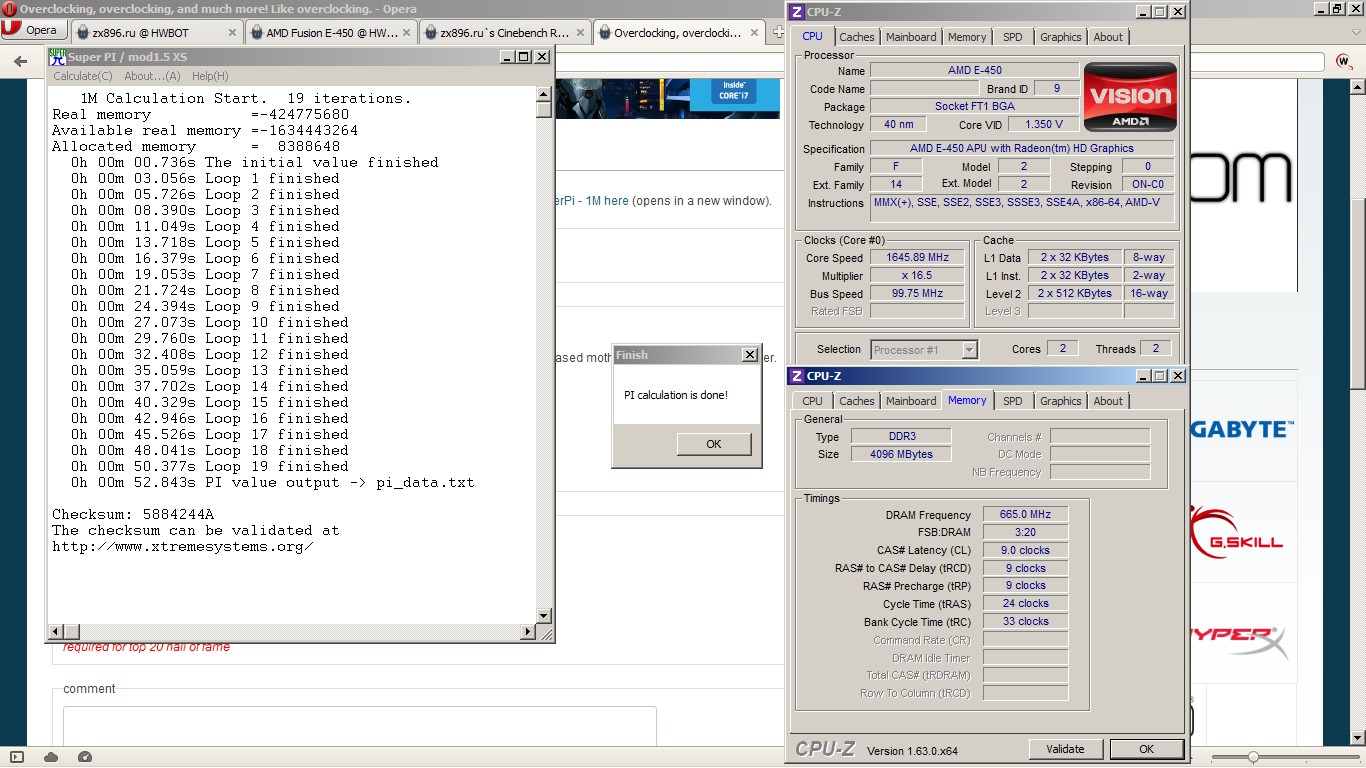Open Graphics tab in upper CPU-Z window
Screen dimensions: 1366x768
(x=1060, y=37)
